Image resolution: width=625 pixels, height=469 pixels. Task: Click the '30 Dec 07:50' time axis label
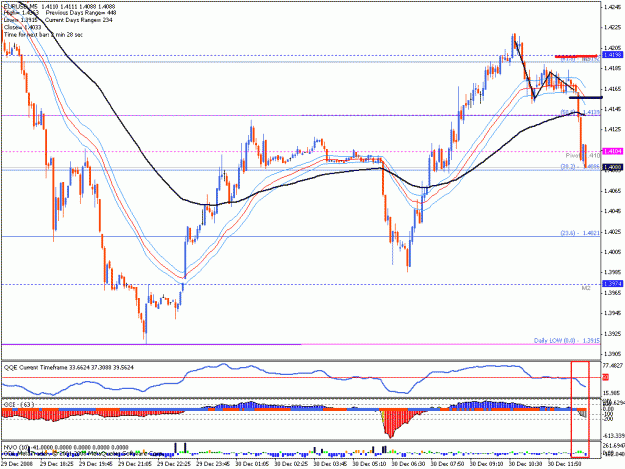tap(447, 464)
